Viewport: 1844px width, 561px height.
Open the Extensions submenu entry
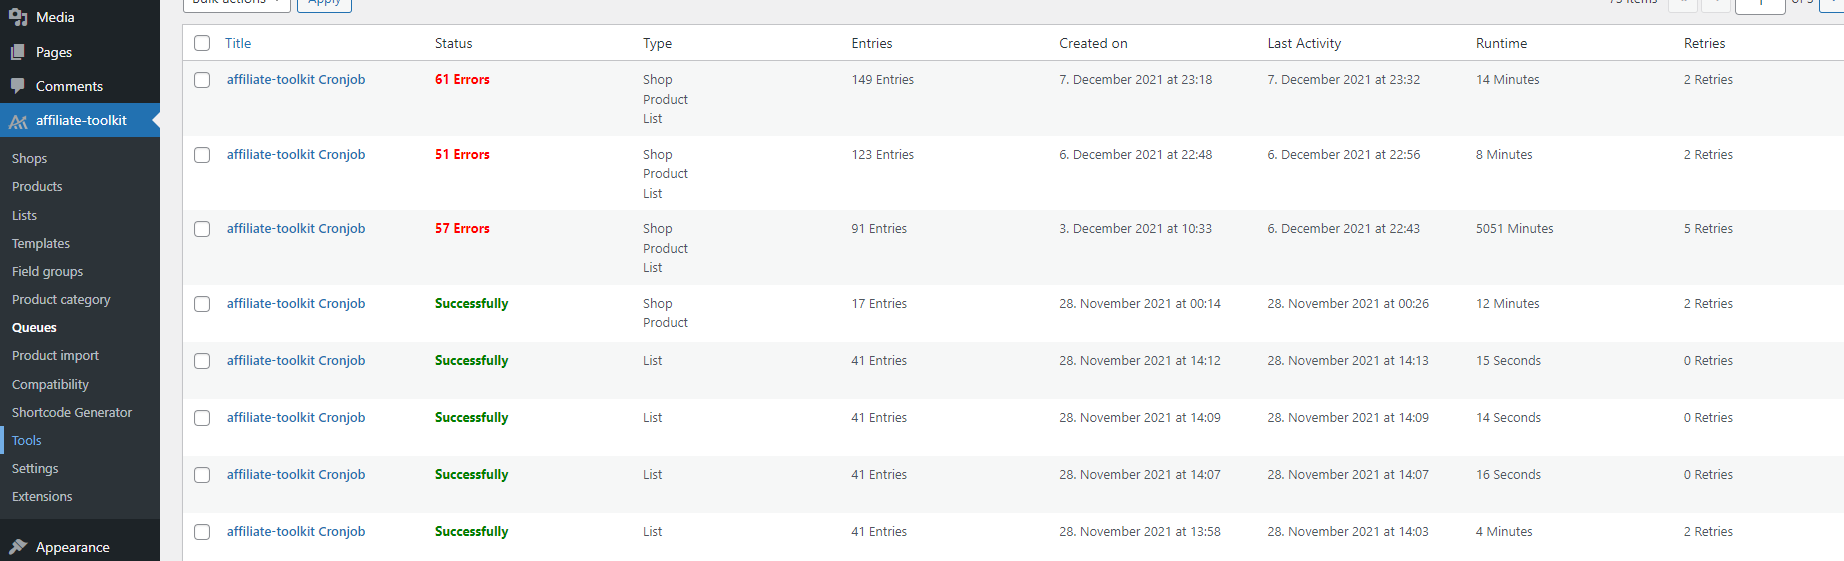(x=42, y=496)
